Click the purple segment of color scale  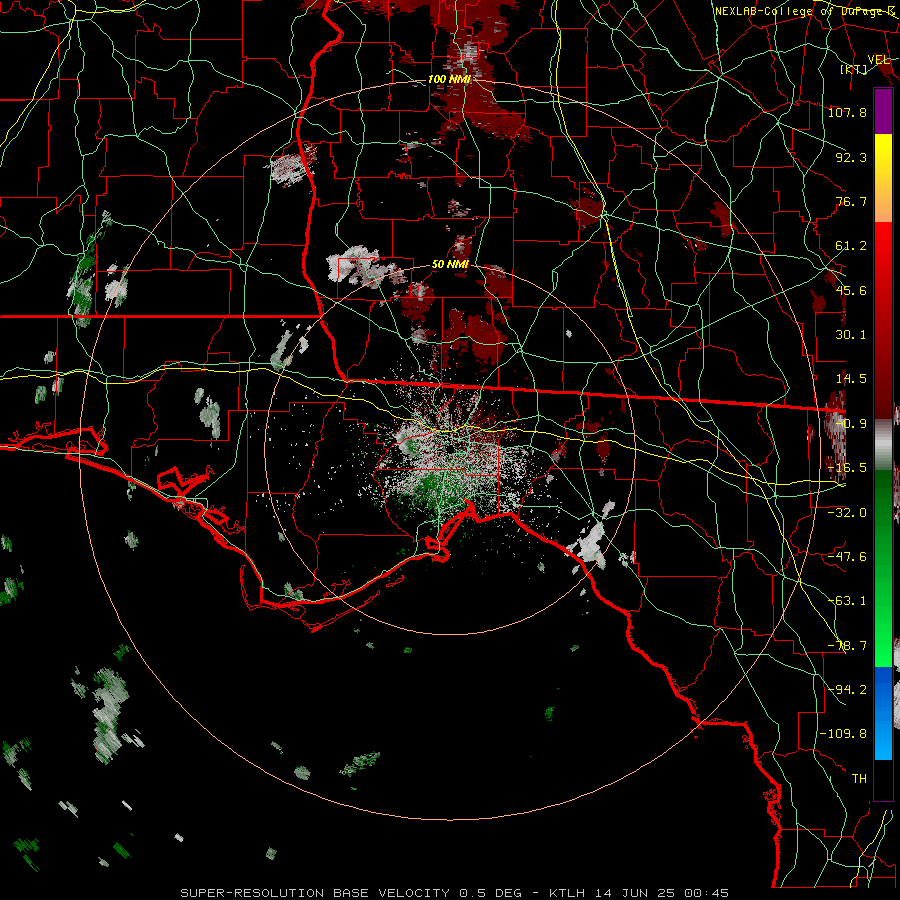pos(883,111)
